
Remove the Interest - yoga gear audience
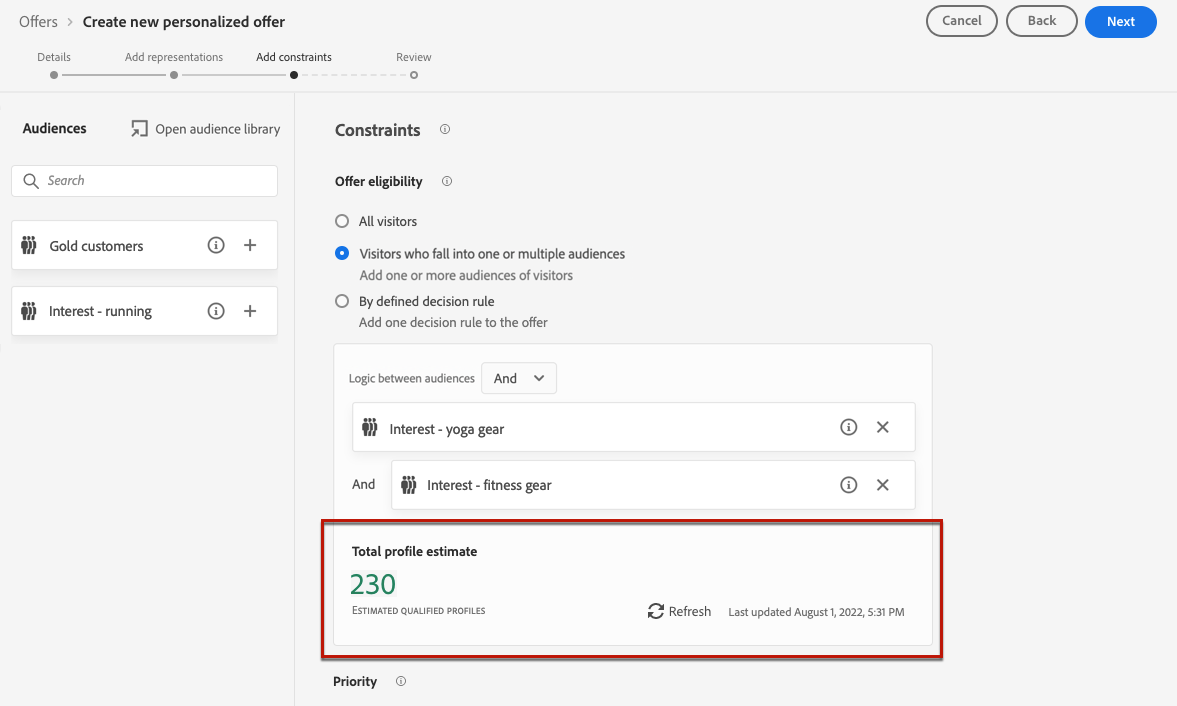882,428
